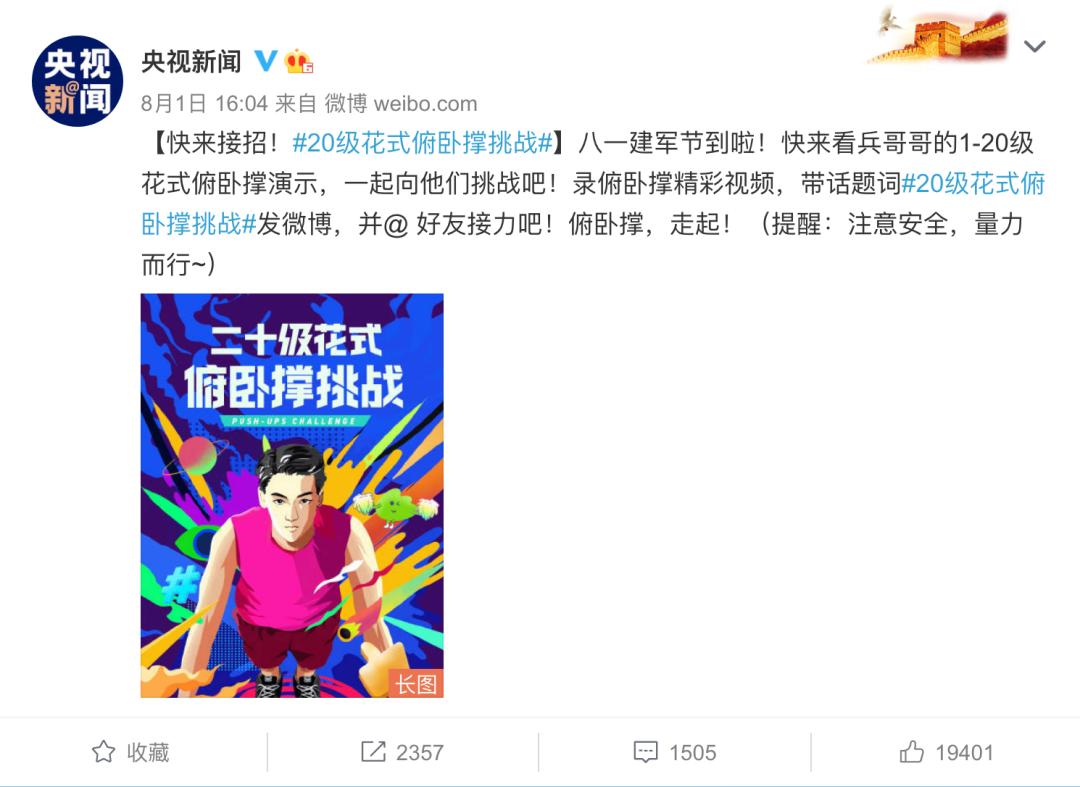
Task: Click the 19401 like count
Action: coord(964,752)
